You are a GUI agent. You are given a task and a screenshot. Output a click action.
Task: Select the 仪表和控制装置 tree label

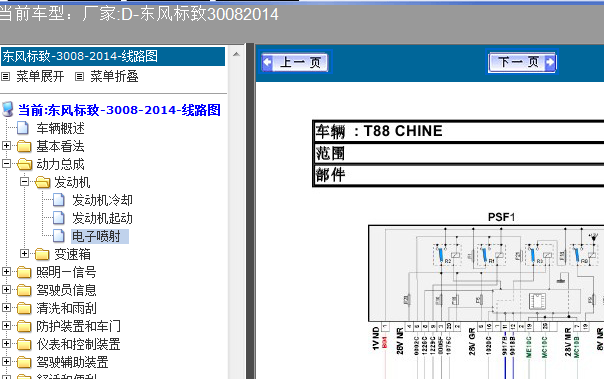78,344
